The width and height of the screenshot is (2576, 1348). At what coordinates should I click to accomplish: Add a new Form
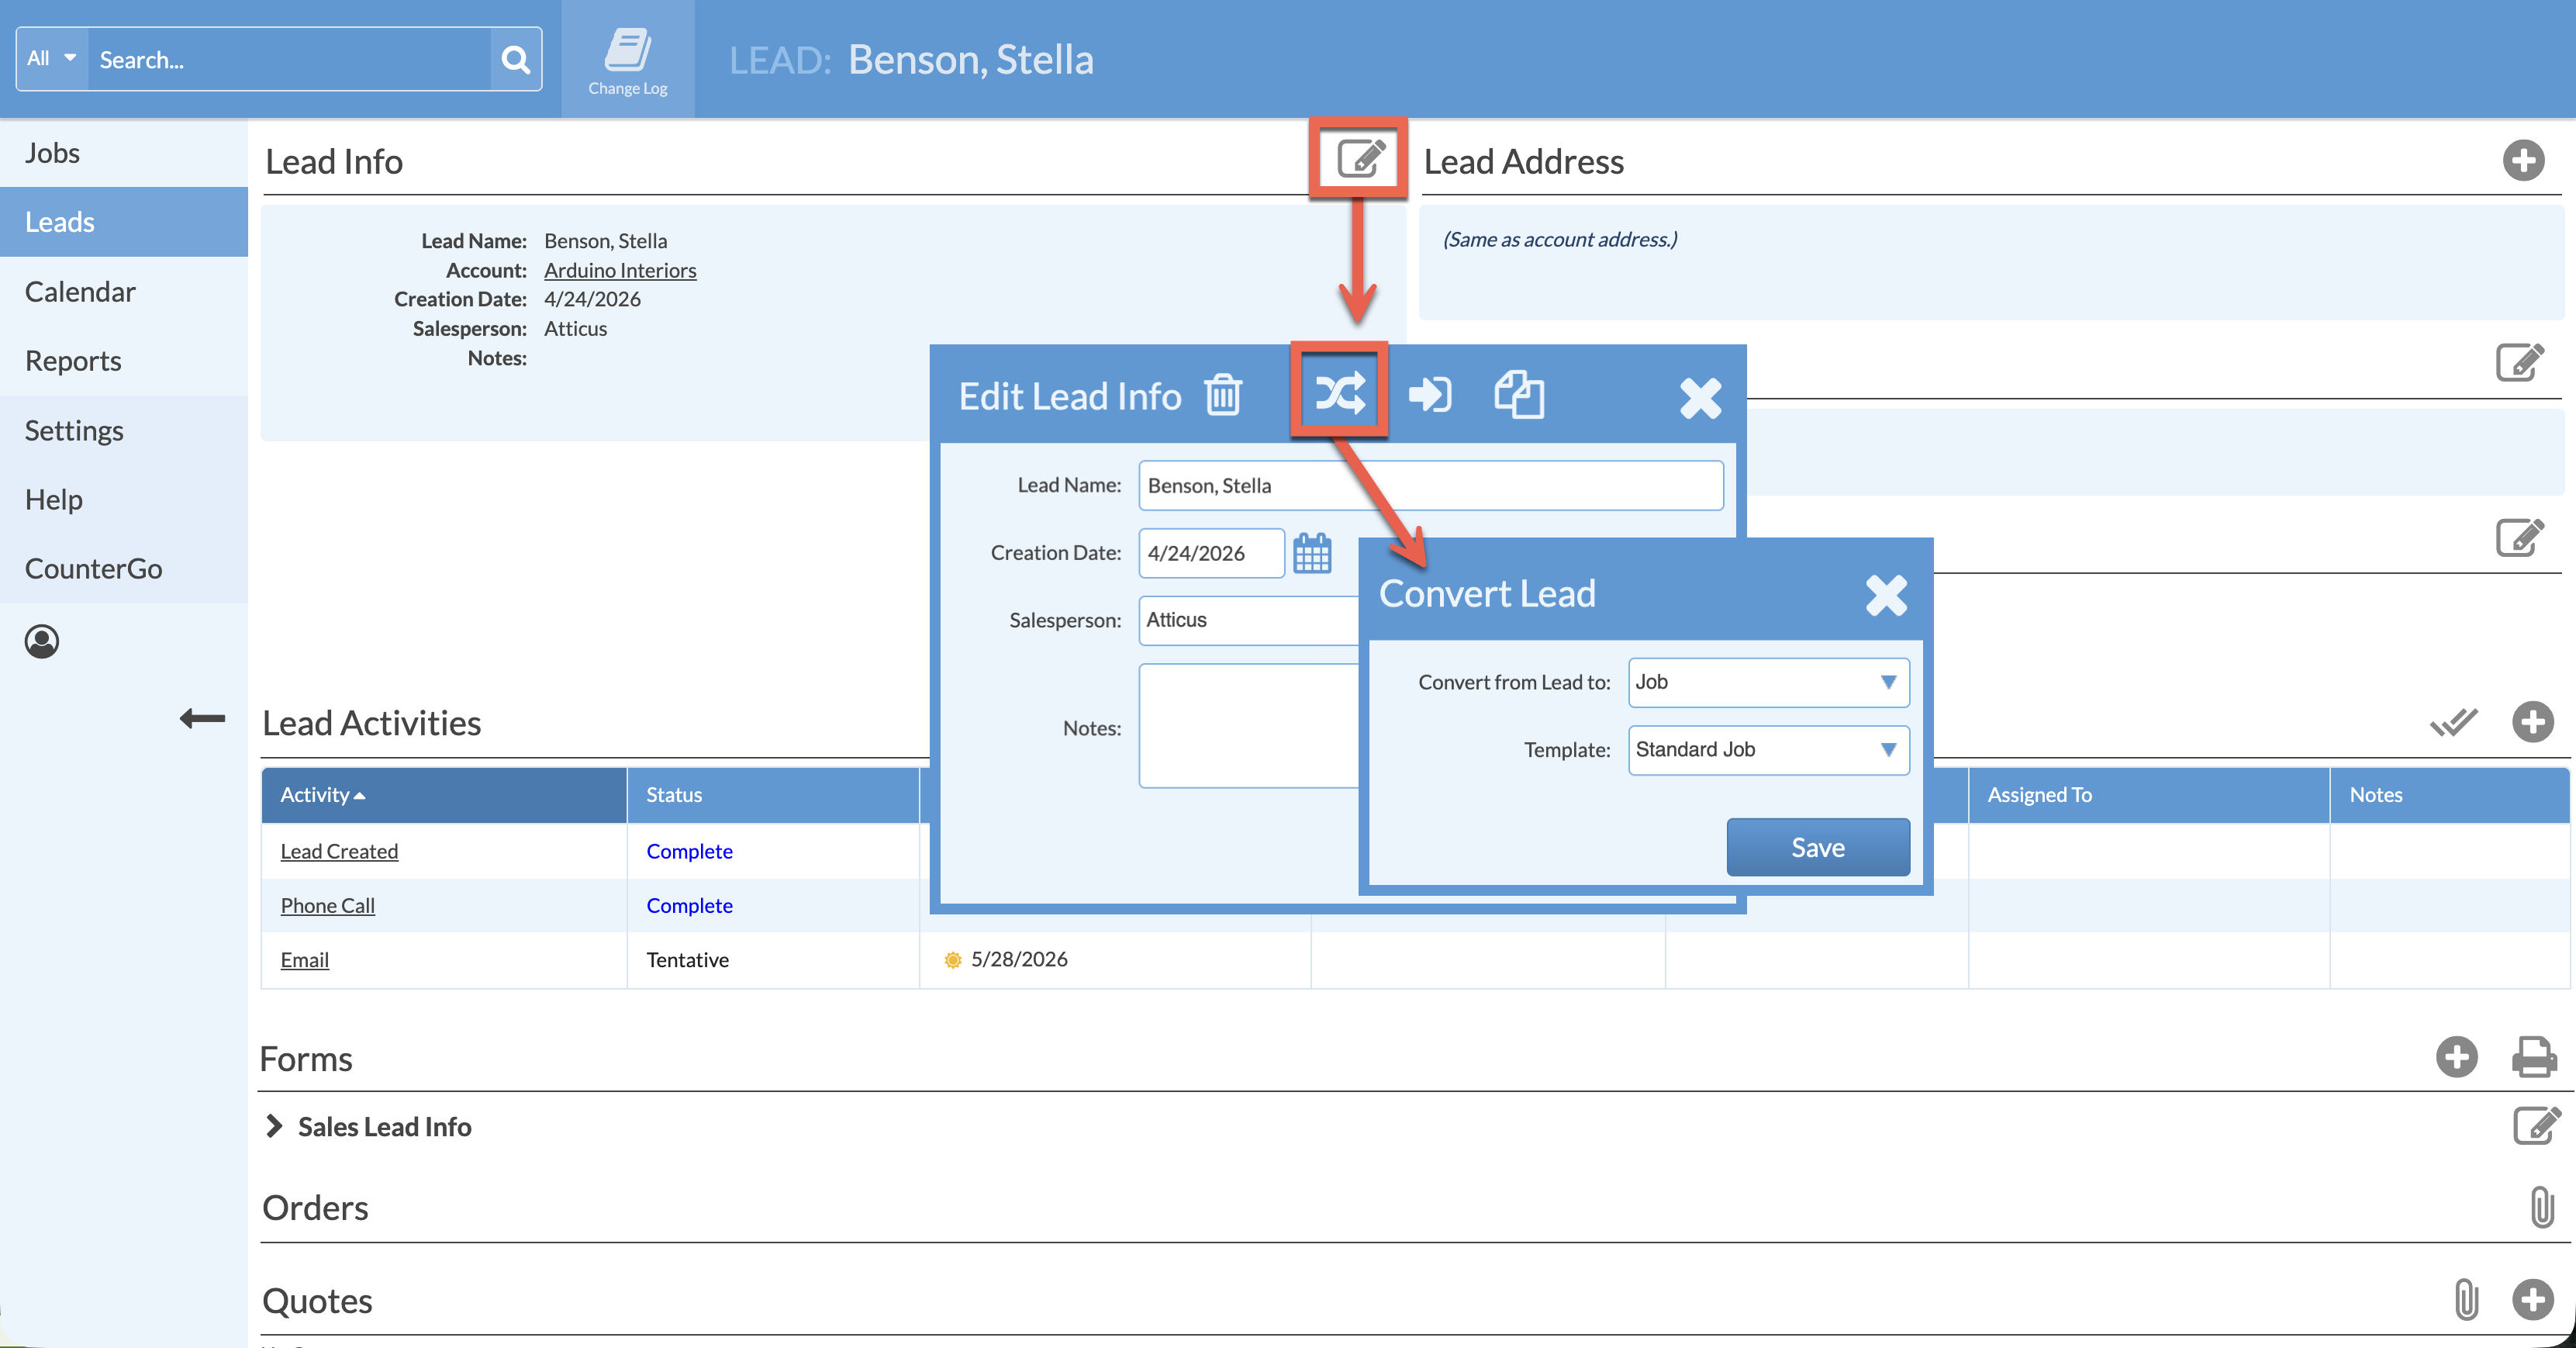2456,1057
